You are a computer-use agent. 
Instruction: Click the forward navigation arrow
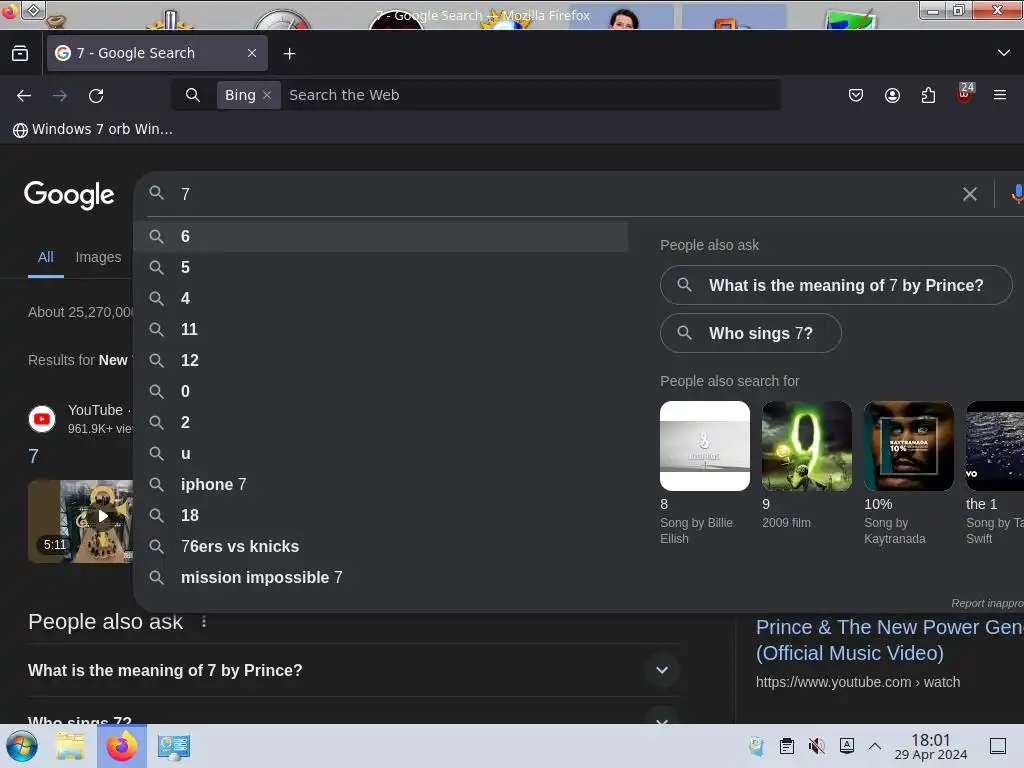pos(60,96)
